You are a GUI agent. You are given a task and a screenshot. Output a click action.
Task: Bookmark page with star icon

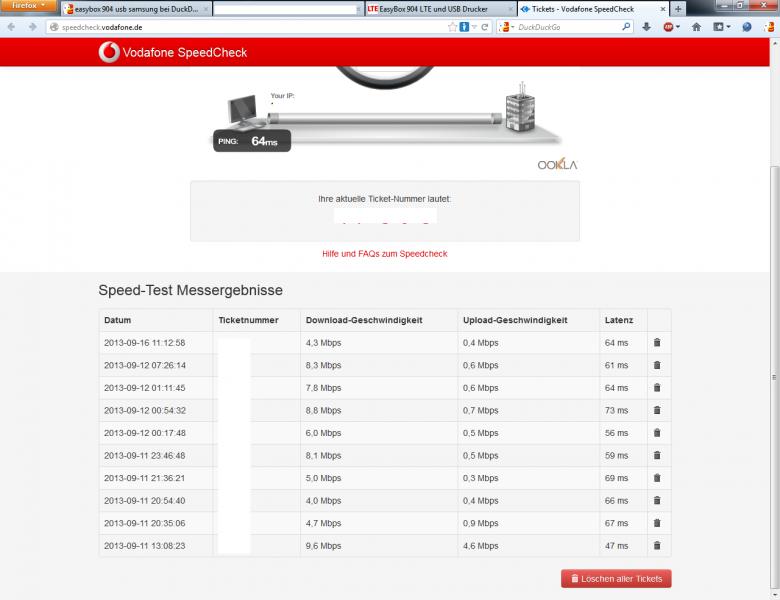(452, 27)
